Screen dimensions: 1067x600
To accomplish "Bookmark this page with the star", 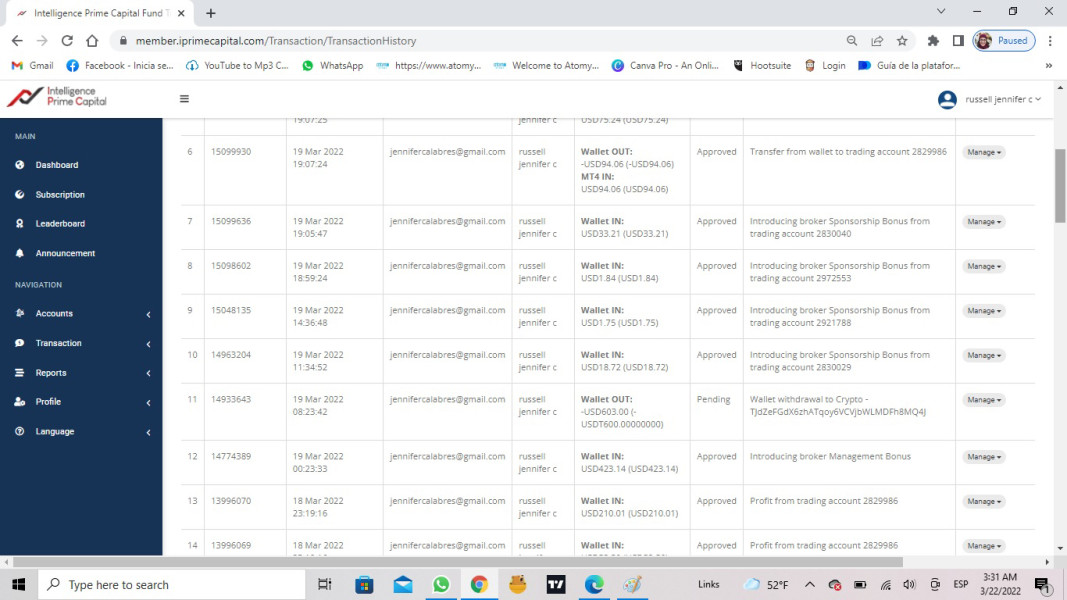I will pos(902,41).
